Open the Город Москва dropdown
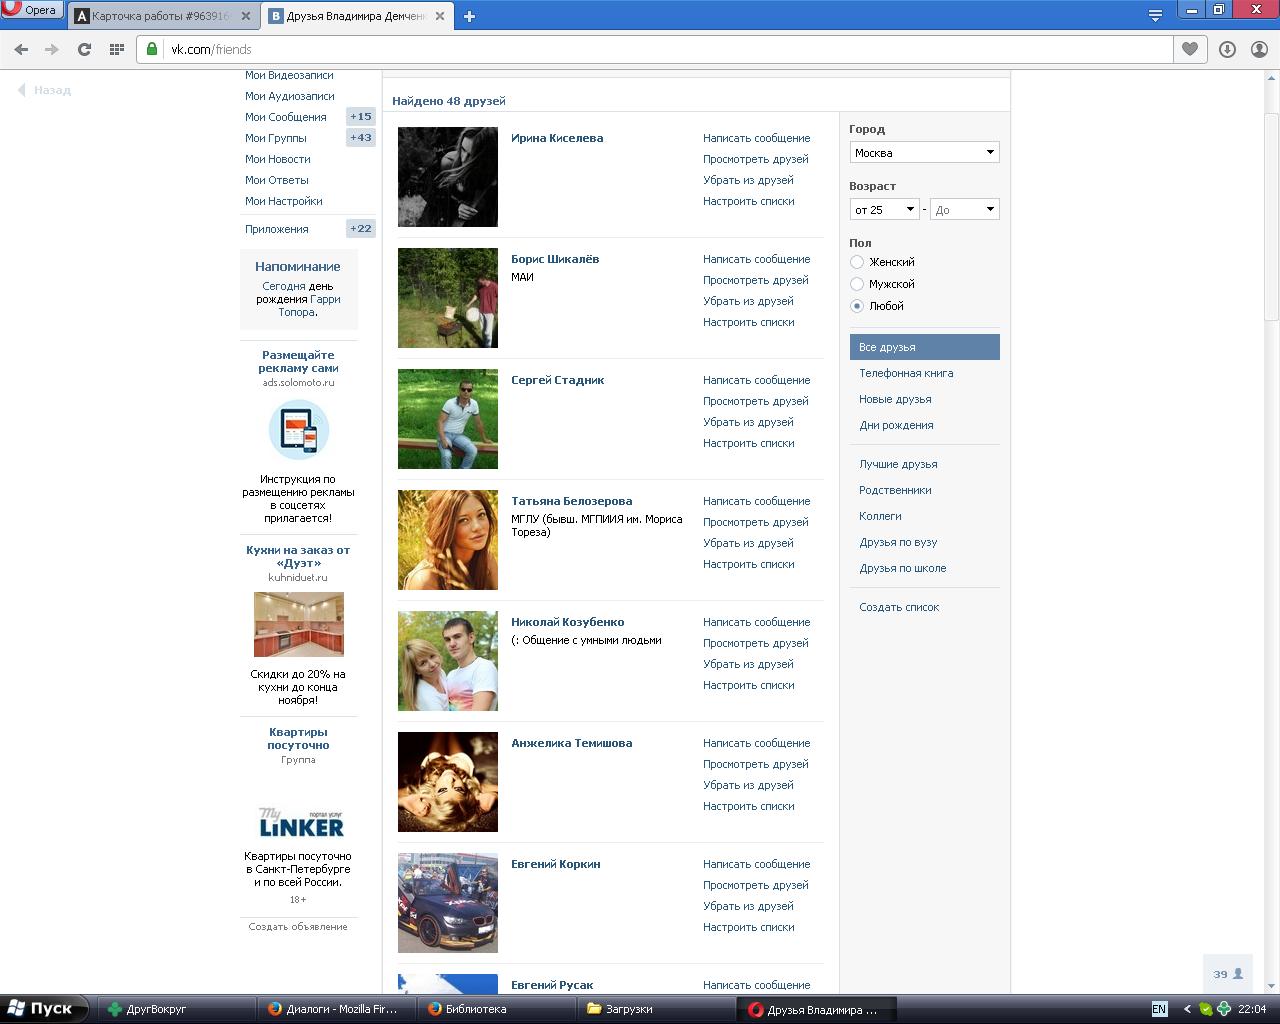1280x1024 pixels. tap(924, 152)
